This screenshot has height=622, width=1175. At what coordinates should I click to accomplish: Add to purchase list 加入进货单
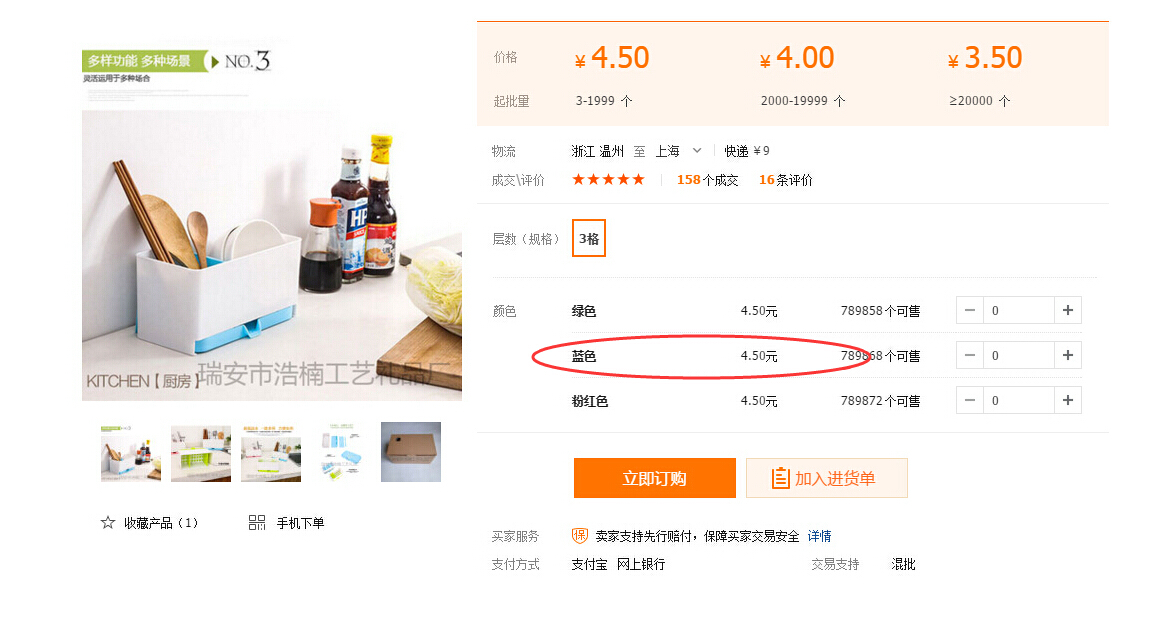point(826,478)
